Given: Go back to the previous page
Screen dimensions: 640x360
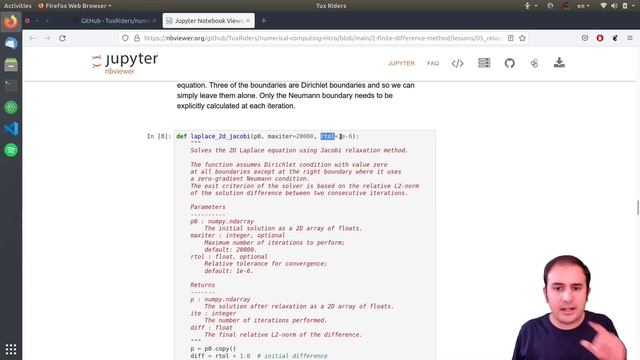Looking at the screenshot, I should (x=32, y=38).
